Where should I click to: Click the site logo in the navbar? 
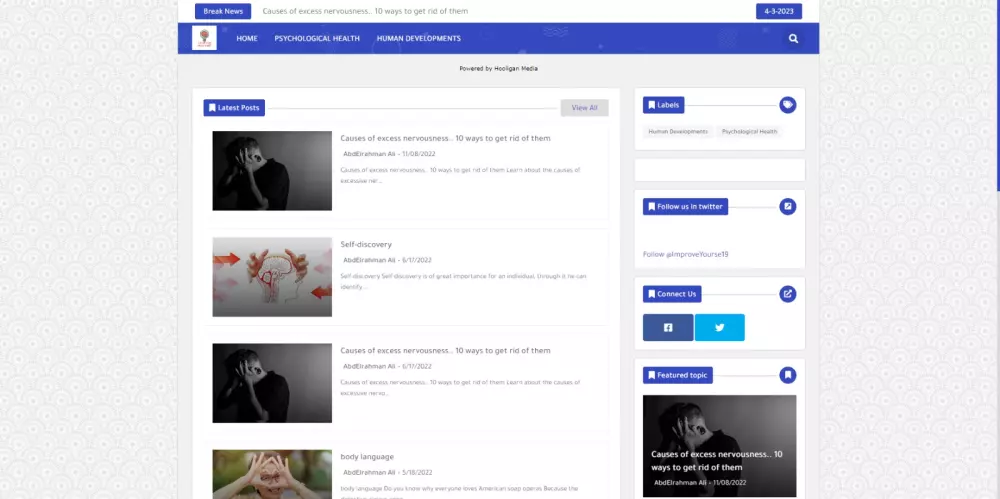click(204, 38)
